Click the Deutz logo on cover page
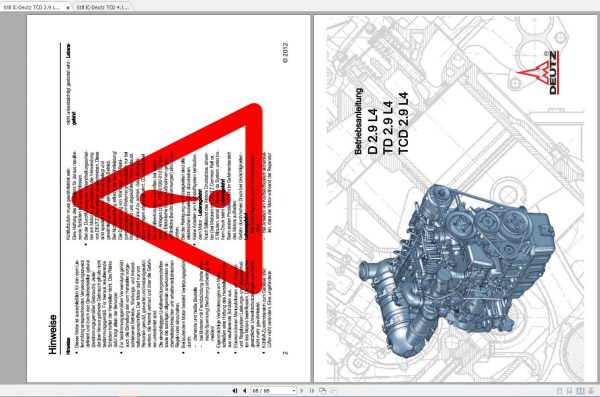 point(538,73)
